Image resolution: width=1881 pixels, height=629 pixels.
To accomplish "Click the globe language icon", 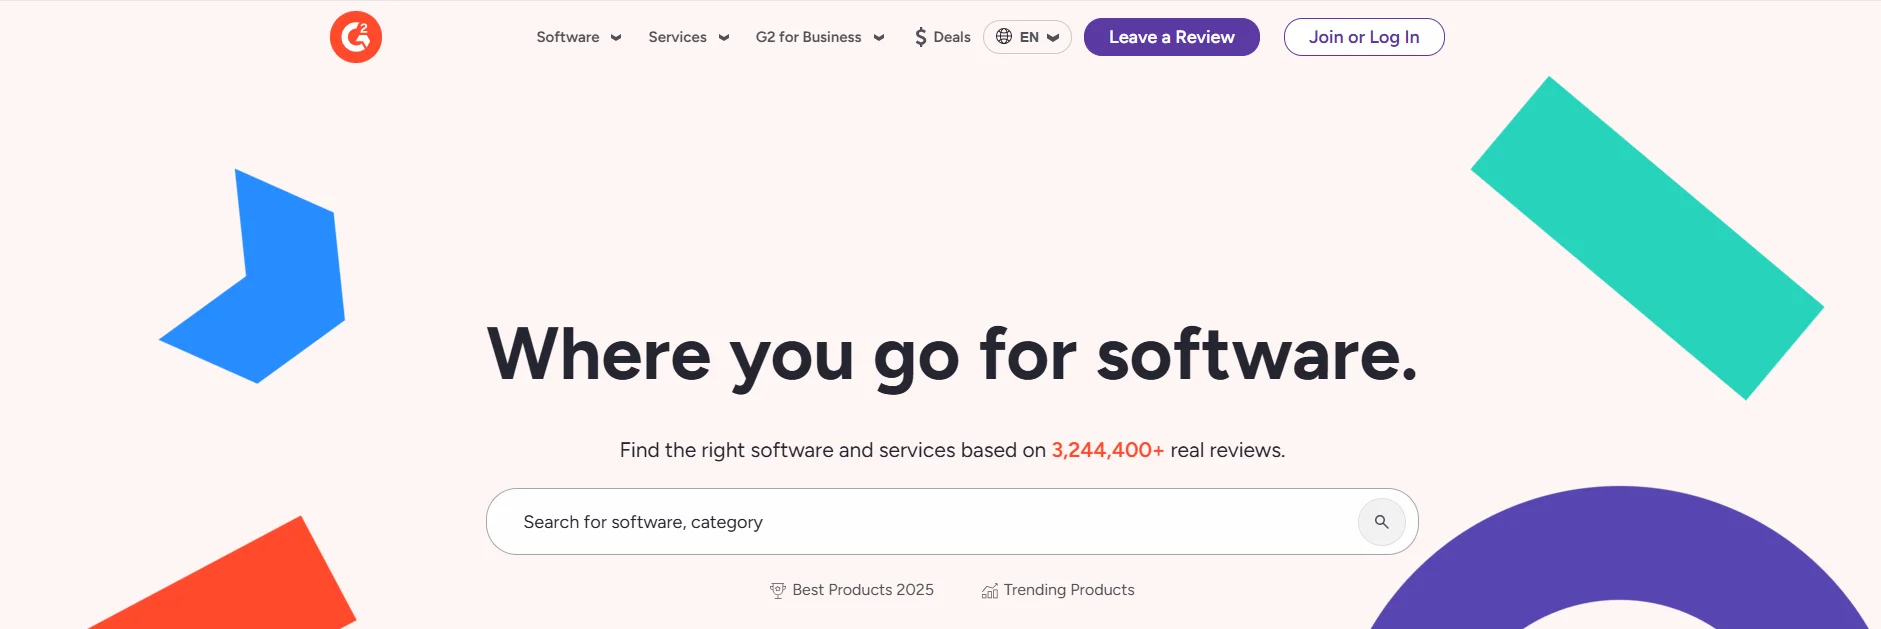I will click(x=1004, y=37).
